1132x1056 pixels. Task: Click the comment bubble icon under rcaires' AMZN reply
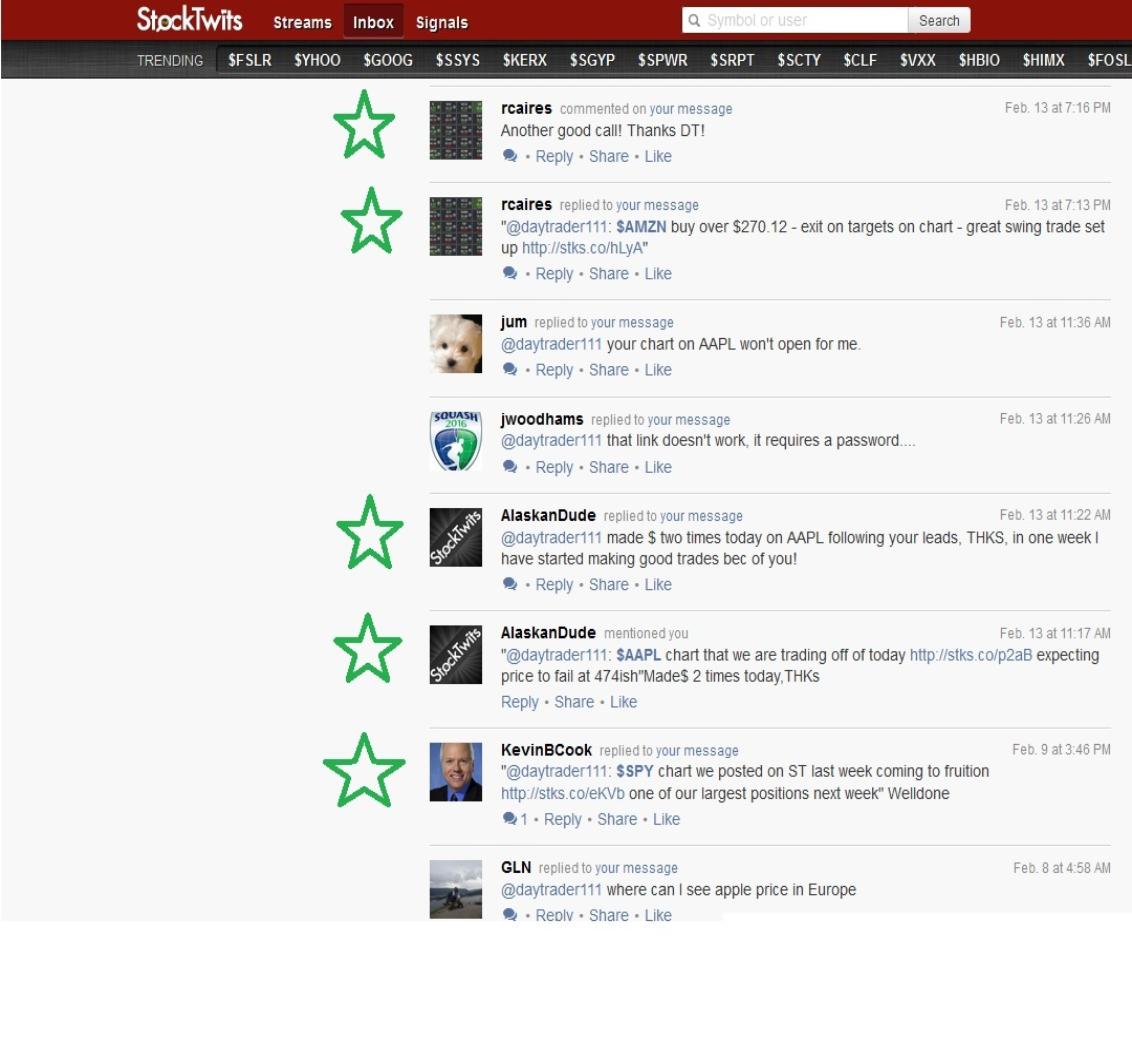pyautogui.click(x=510, y=274)
